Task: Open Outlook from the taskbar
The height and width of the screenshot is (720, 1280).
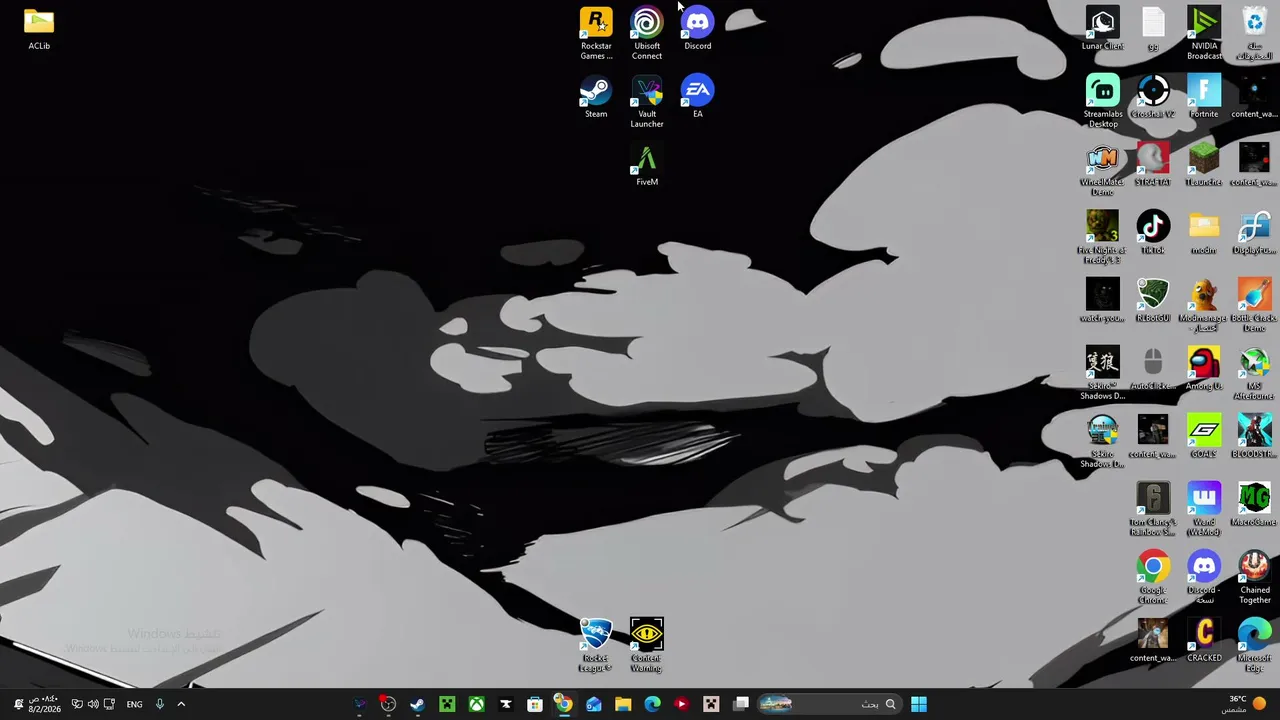Action: pyautogui.click(x=594, y=704)
